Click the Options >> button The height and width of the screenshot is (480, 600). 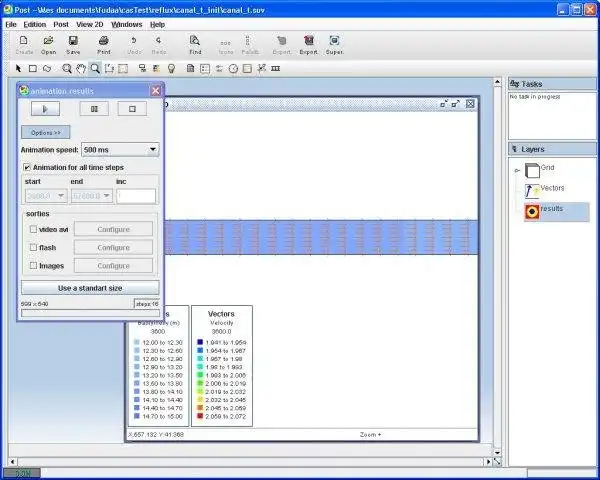coord(46,132)
